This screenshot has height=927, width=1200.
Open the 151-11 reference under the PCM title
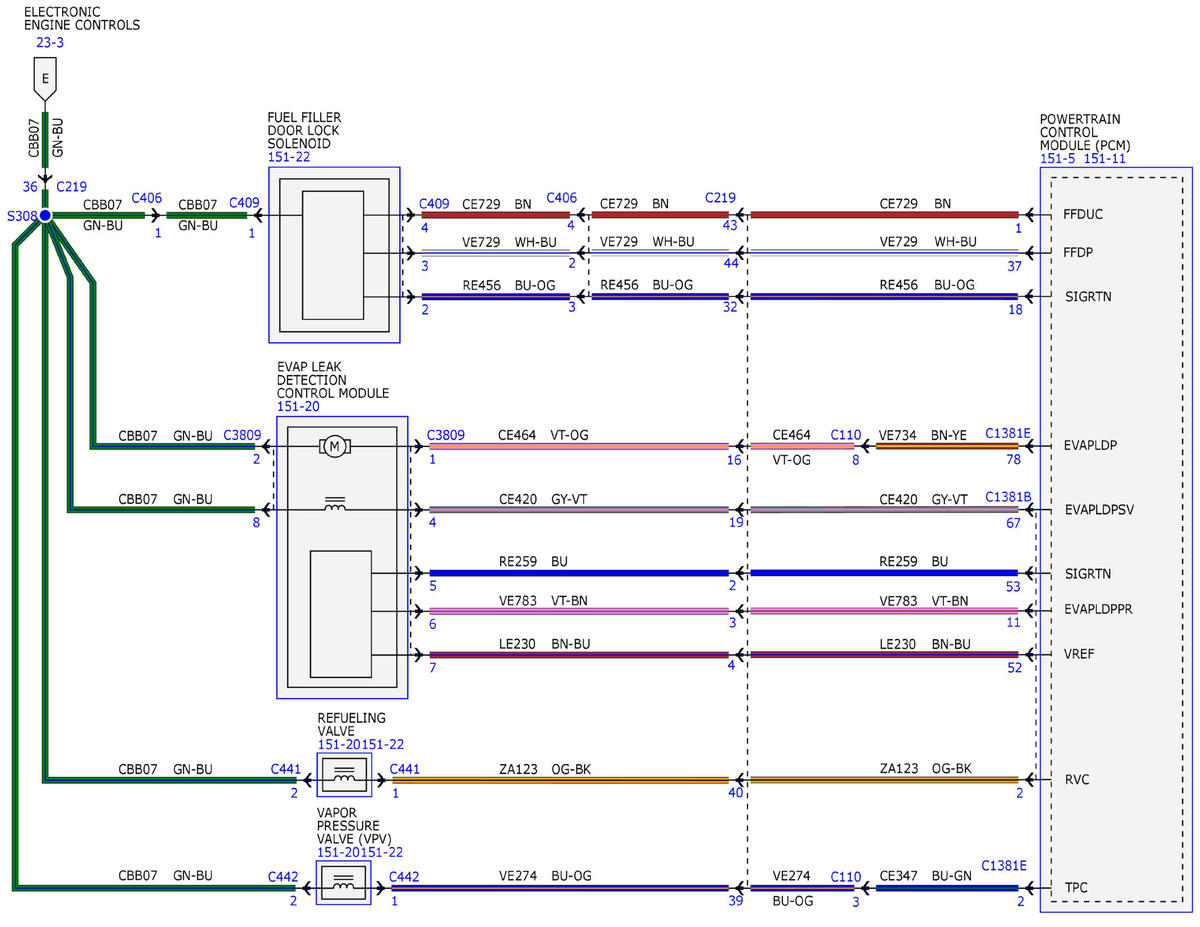click(x=1105, y=158)
